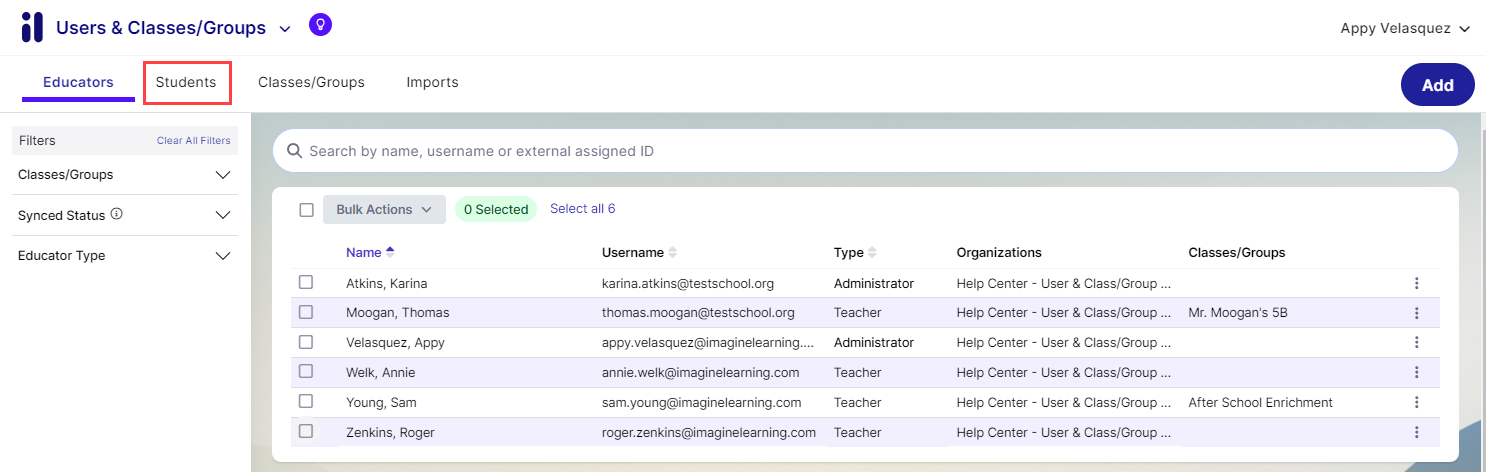The width and height of the screenshot is (1486, 472).
Task: Switch to the Classes/Groups tab
Action: pyautogui.click(x=311, y=82)
